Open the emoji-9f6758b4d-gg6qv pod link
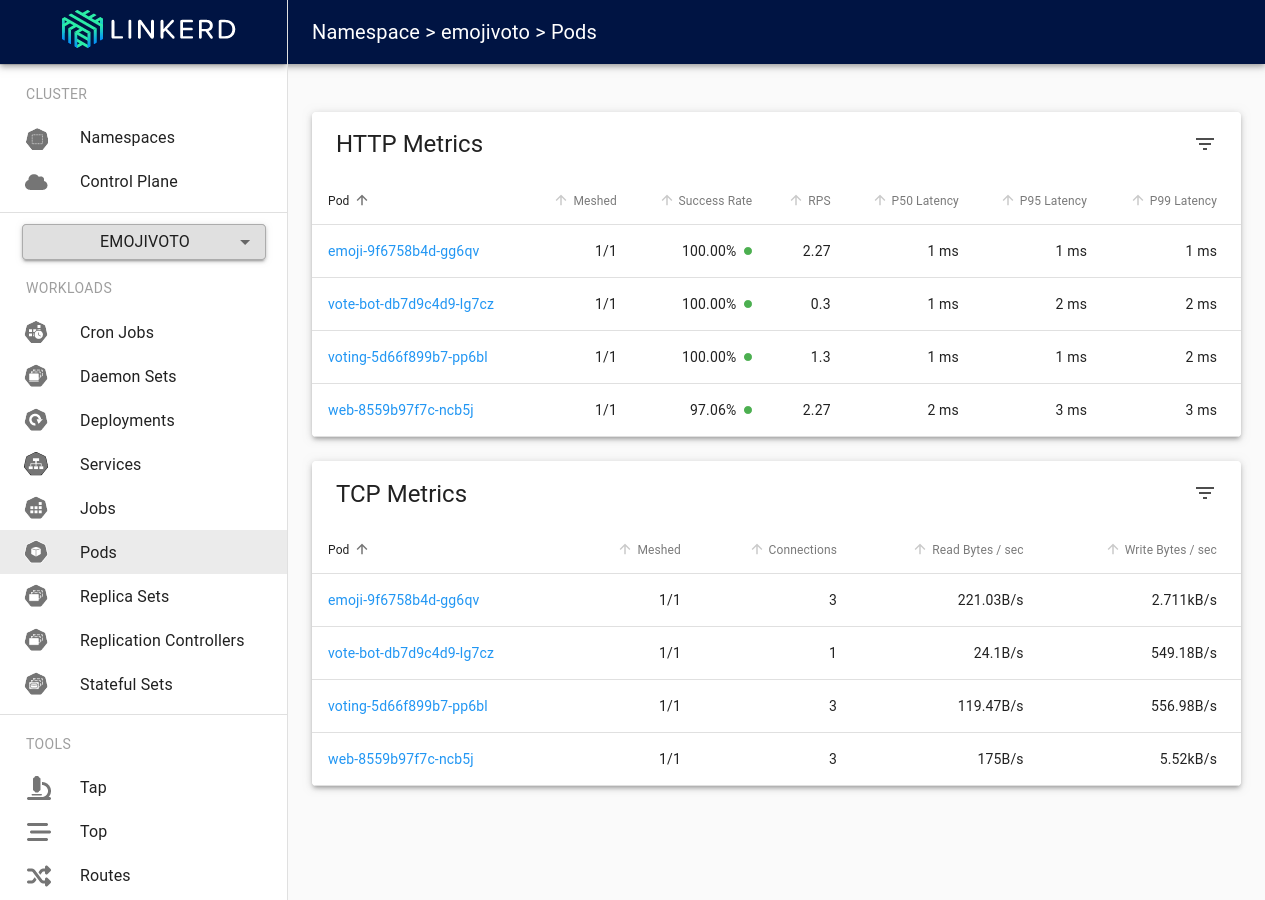This screenshot has height=900, width=1265. coord(403,251)
